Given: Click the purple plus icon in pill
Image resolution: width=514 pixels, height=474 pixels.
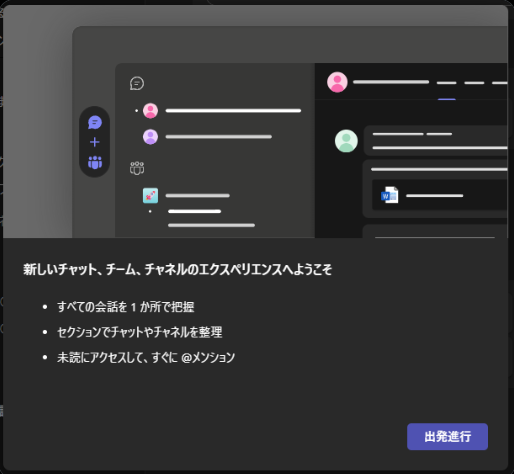Looking at the screenshot, I should coord(95,142).
